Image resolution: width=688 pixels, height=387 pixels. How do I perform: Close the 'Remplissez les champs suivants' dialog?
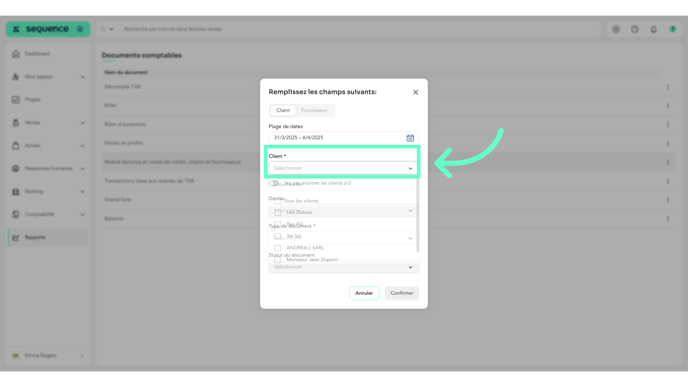tap(416, 92)
